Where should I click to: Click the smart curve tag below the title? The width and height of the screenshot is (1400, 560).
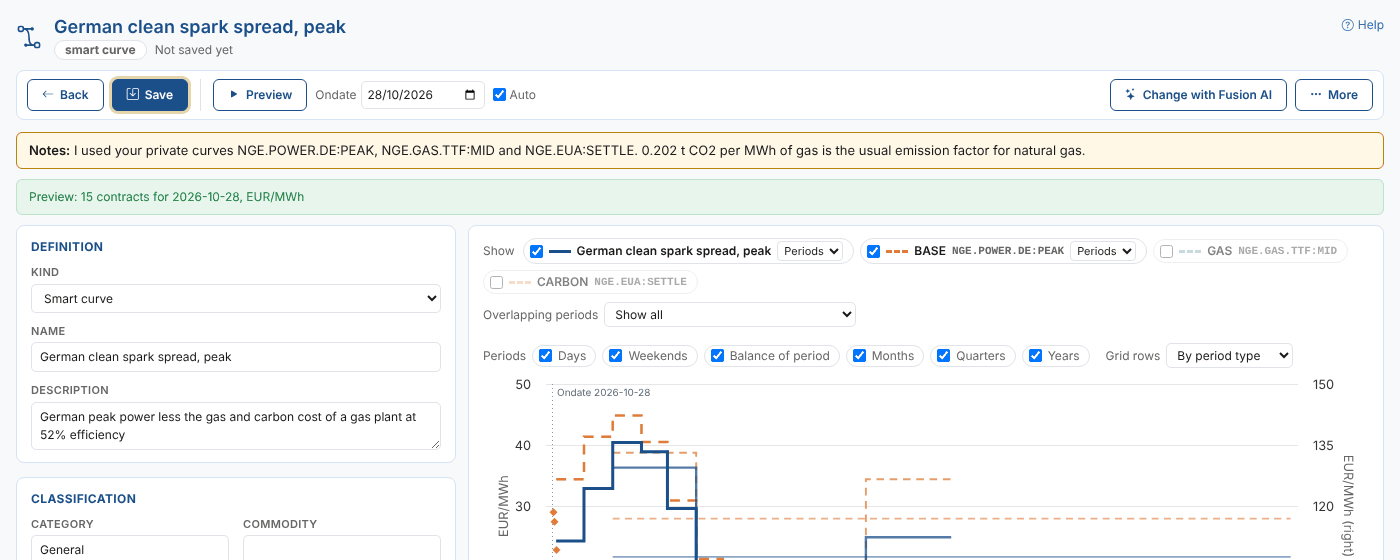pos(100,49)
